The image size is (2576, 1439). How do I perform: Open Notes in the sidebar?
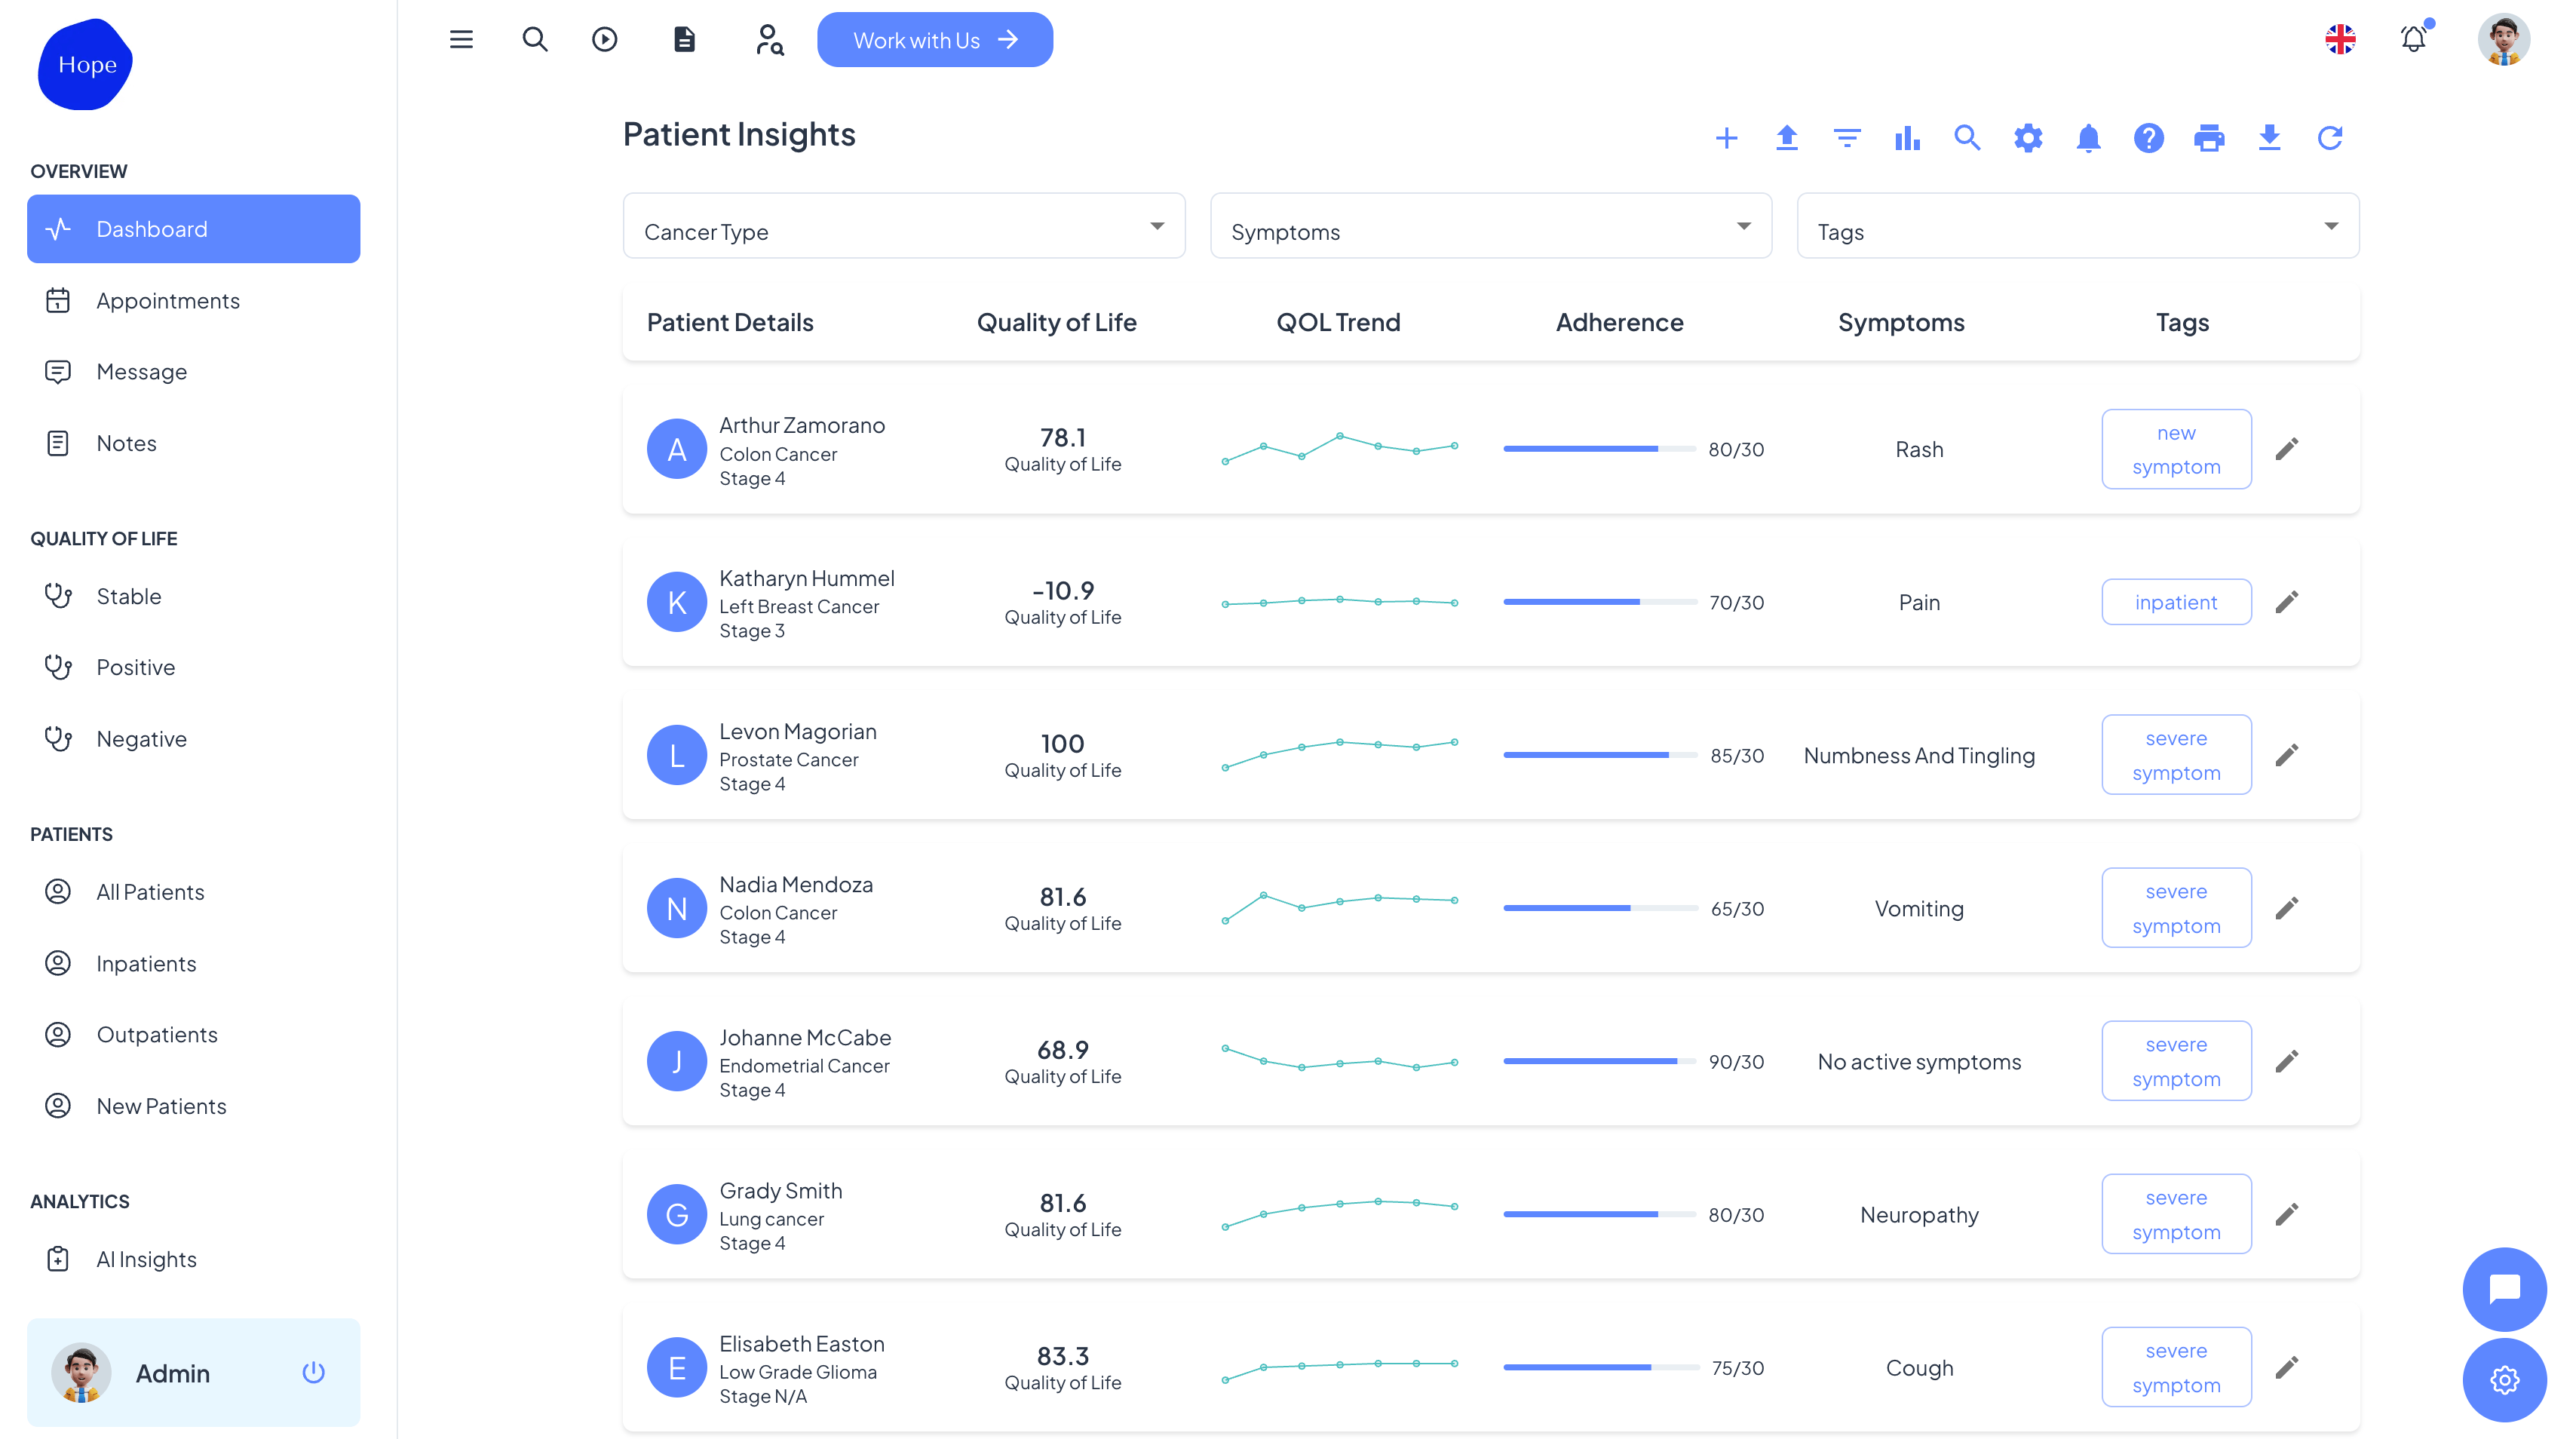(x=193, y=443)
